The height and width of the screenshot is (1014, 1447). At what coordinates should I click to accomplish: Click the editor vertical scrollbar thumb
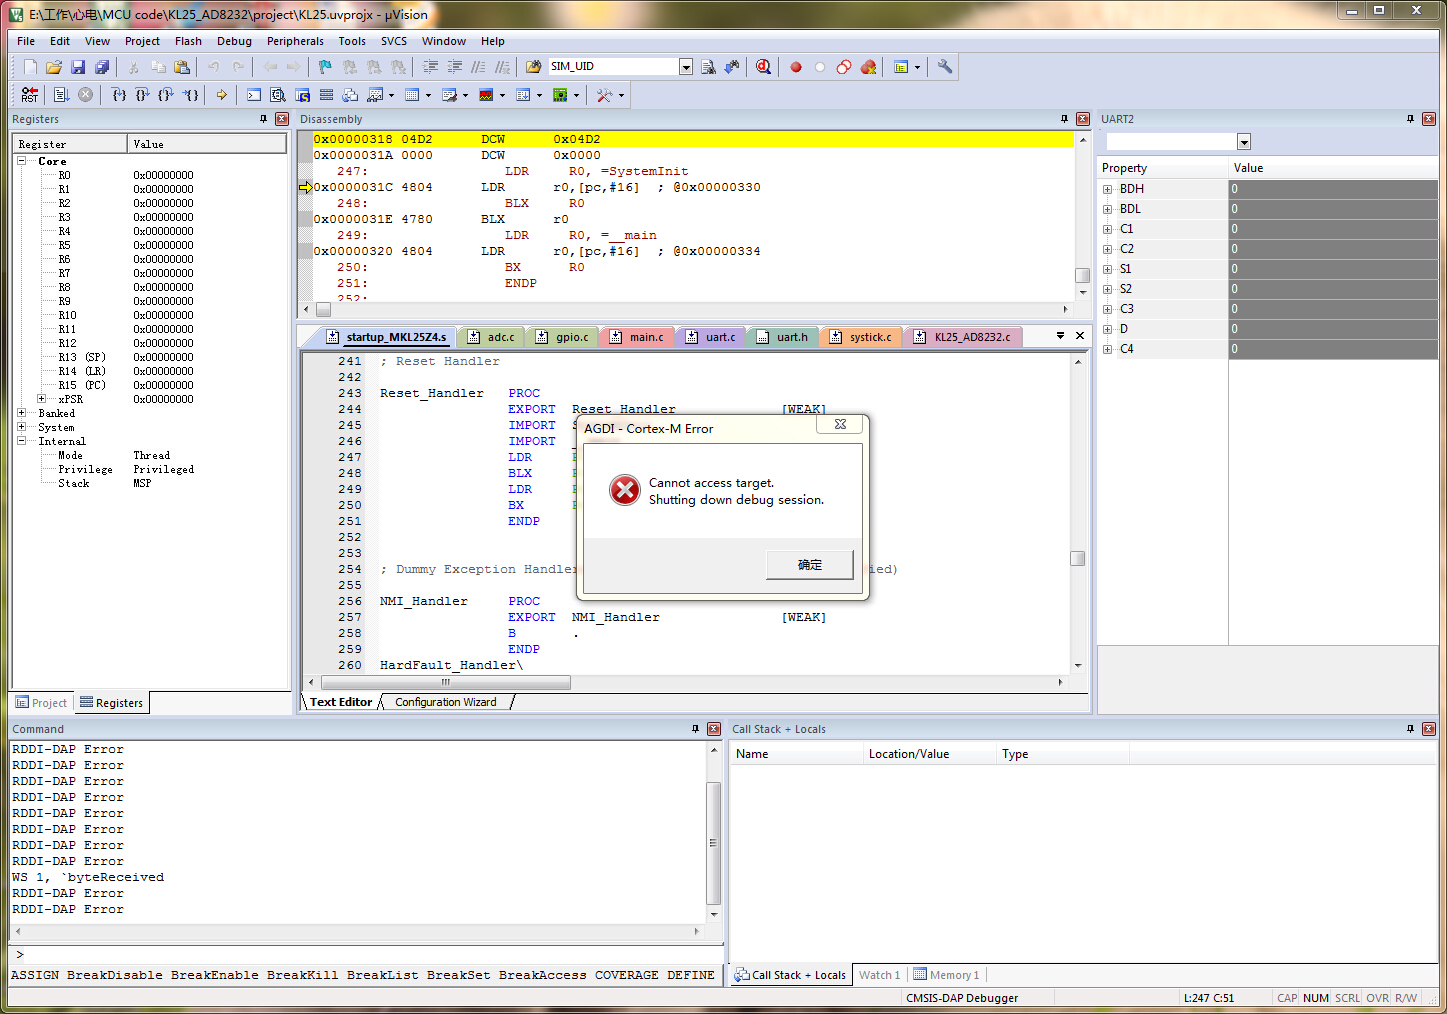[1078, 558]
